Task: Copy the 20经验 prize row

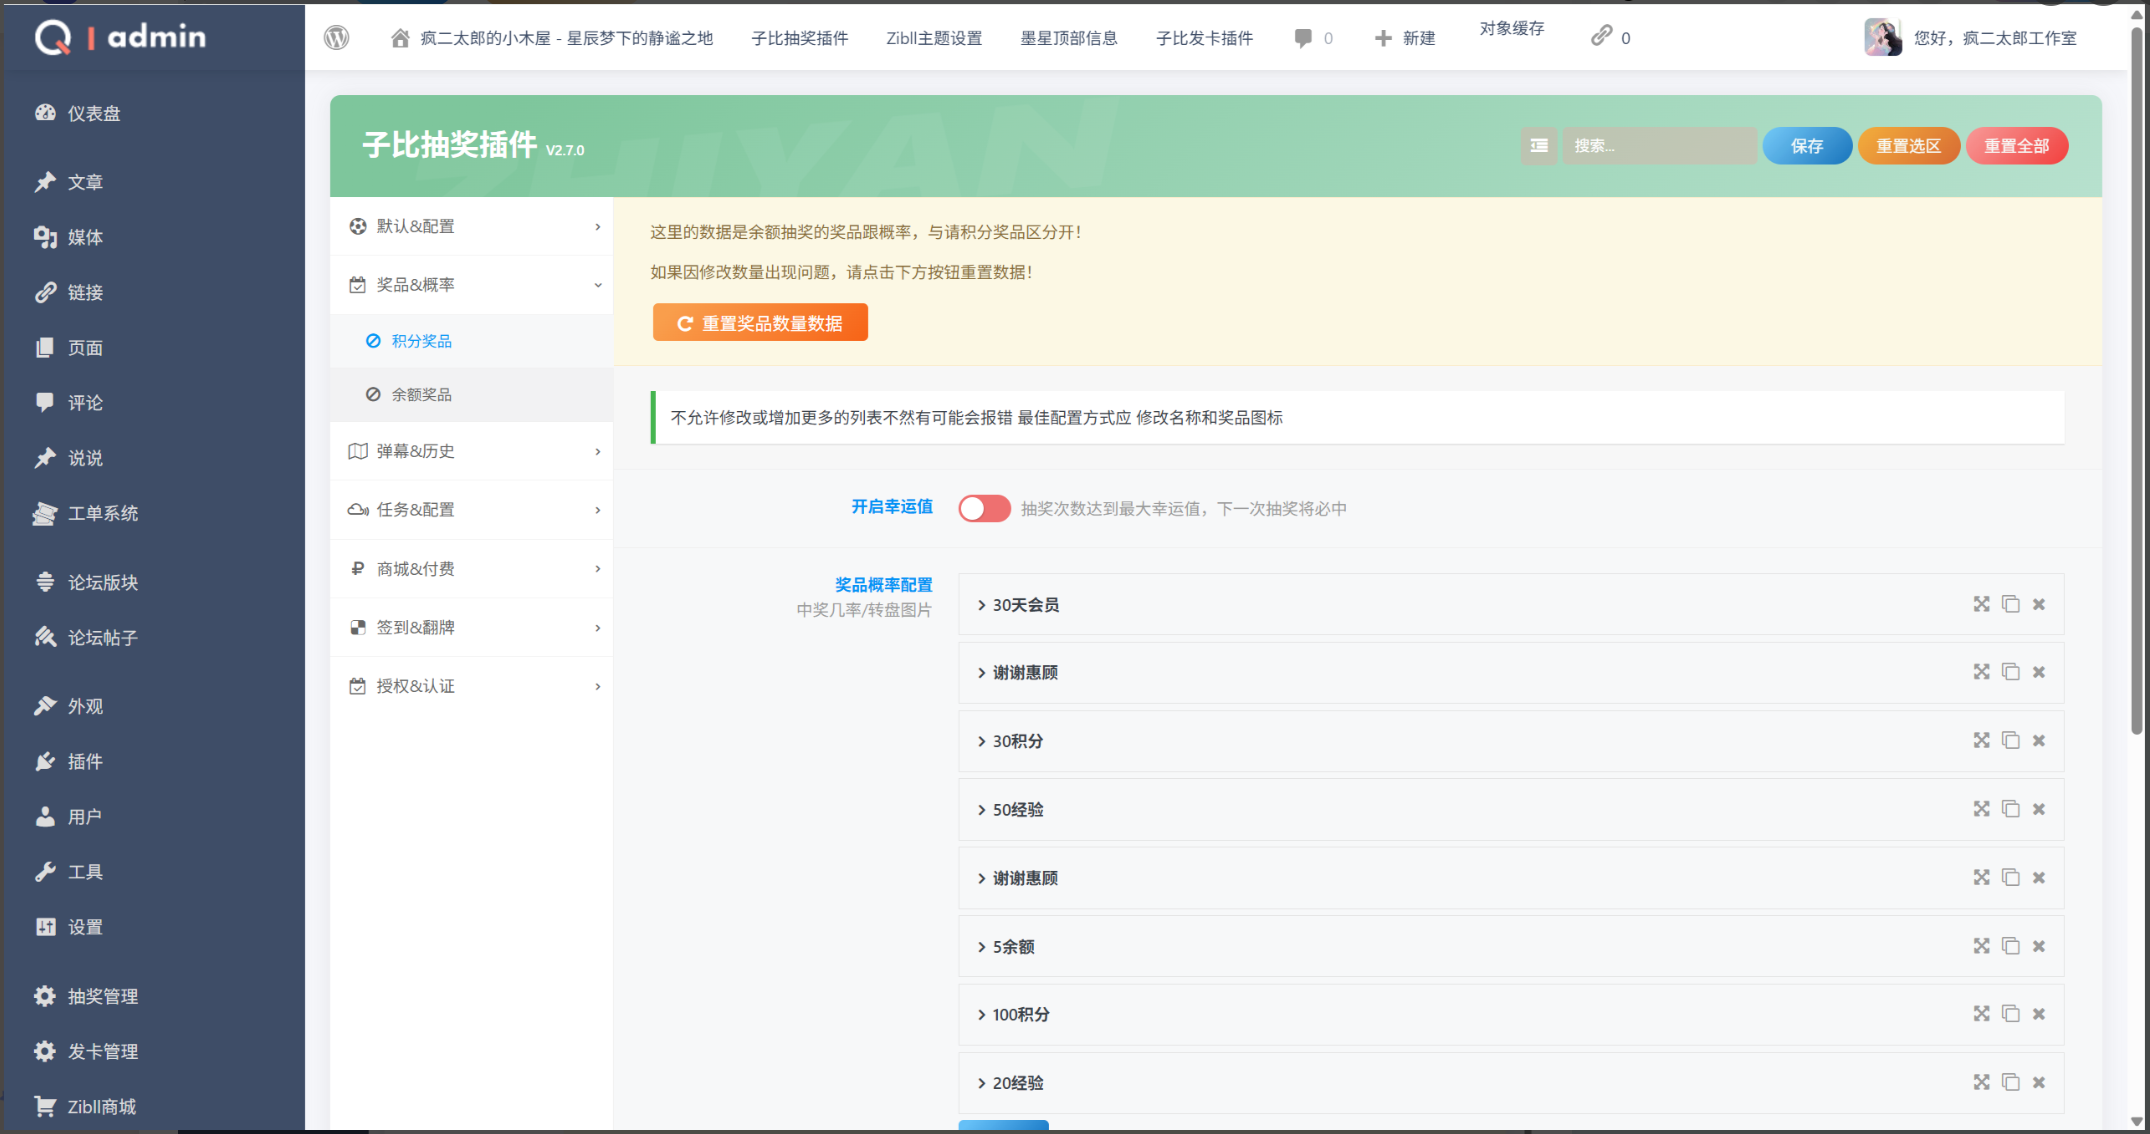Action: click(2010, 1082)
